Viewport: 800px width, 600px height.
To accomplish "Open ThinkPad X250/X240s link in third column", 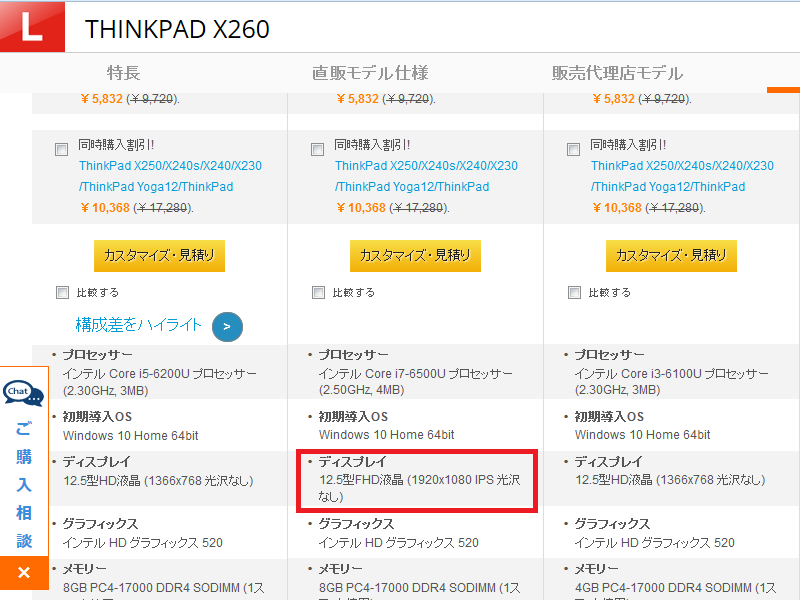I will pos(683,176).
